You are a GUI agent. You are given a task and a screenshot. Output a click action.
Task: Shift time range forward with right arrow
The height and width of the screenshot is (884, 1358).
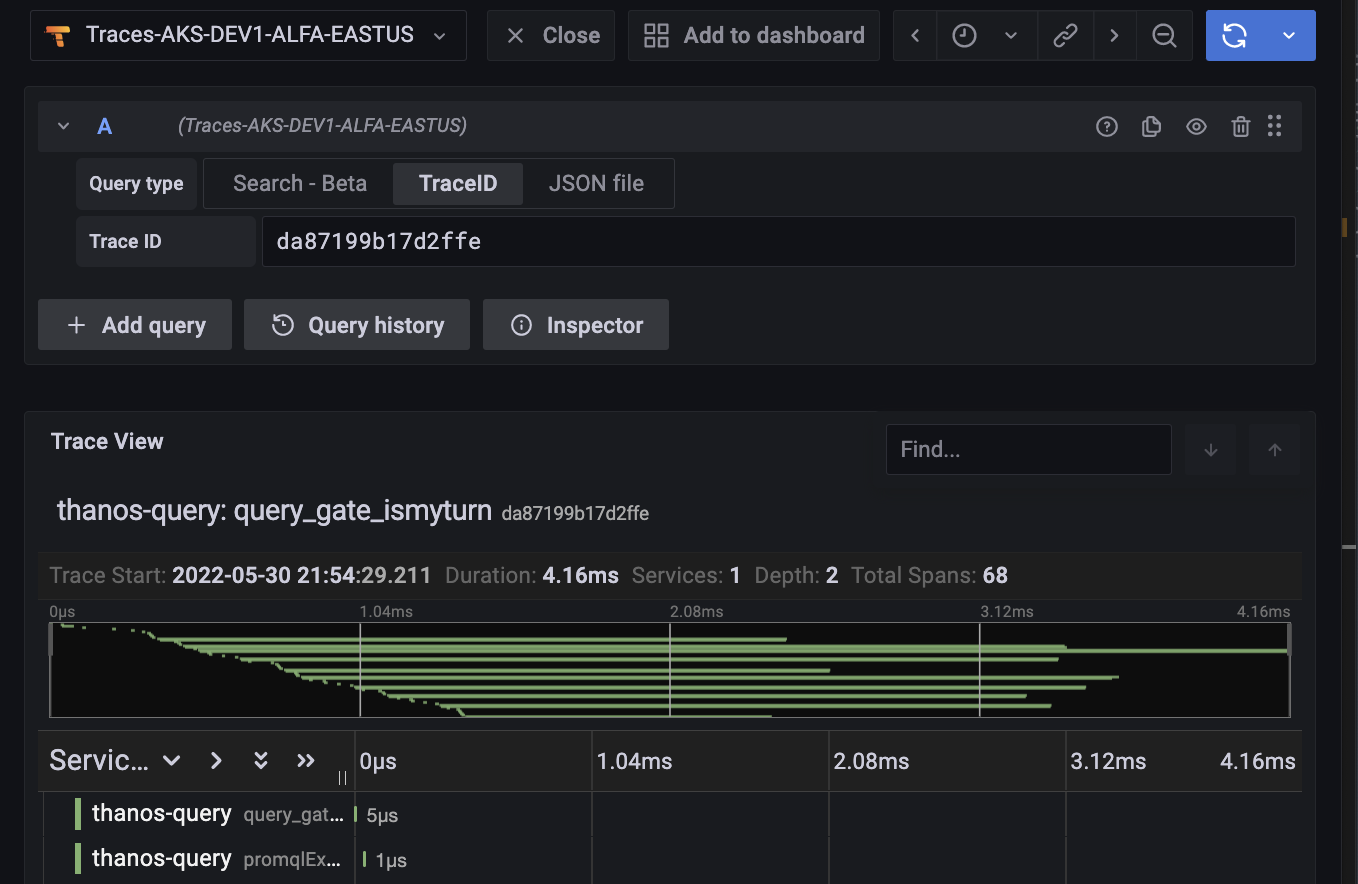pyautogui.click(x=1114, y=35)
